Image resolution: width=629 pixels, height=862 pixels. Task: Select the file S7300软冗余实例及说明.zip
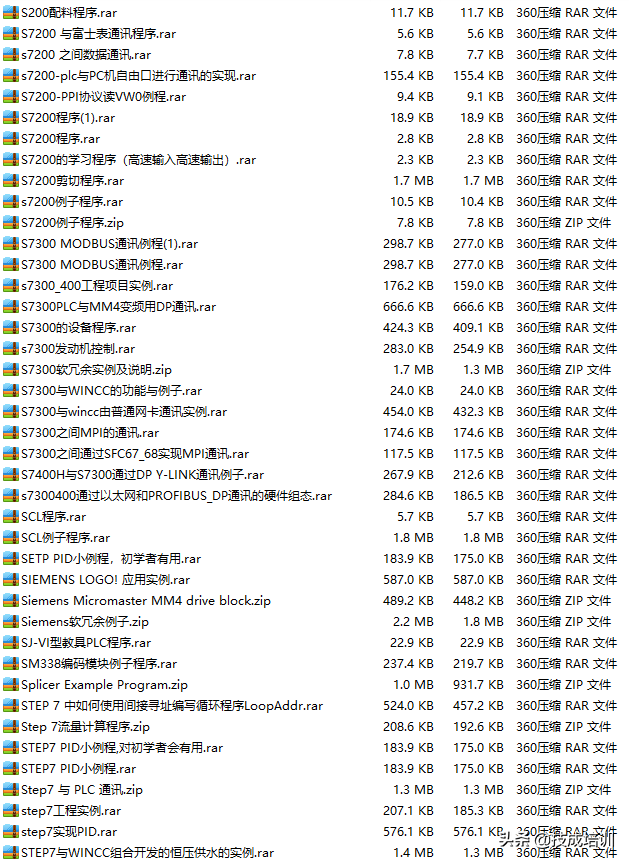tap(96, 369)
